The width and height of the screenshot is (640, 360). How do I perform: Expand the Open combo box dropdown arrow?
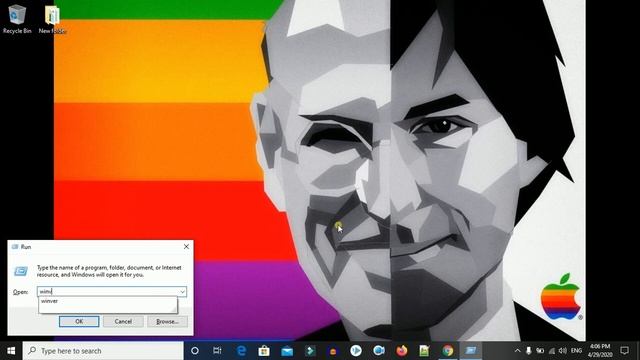(182, 291)
